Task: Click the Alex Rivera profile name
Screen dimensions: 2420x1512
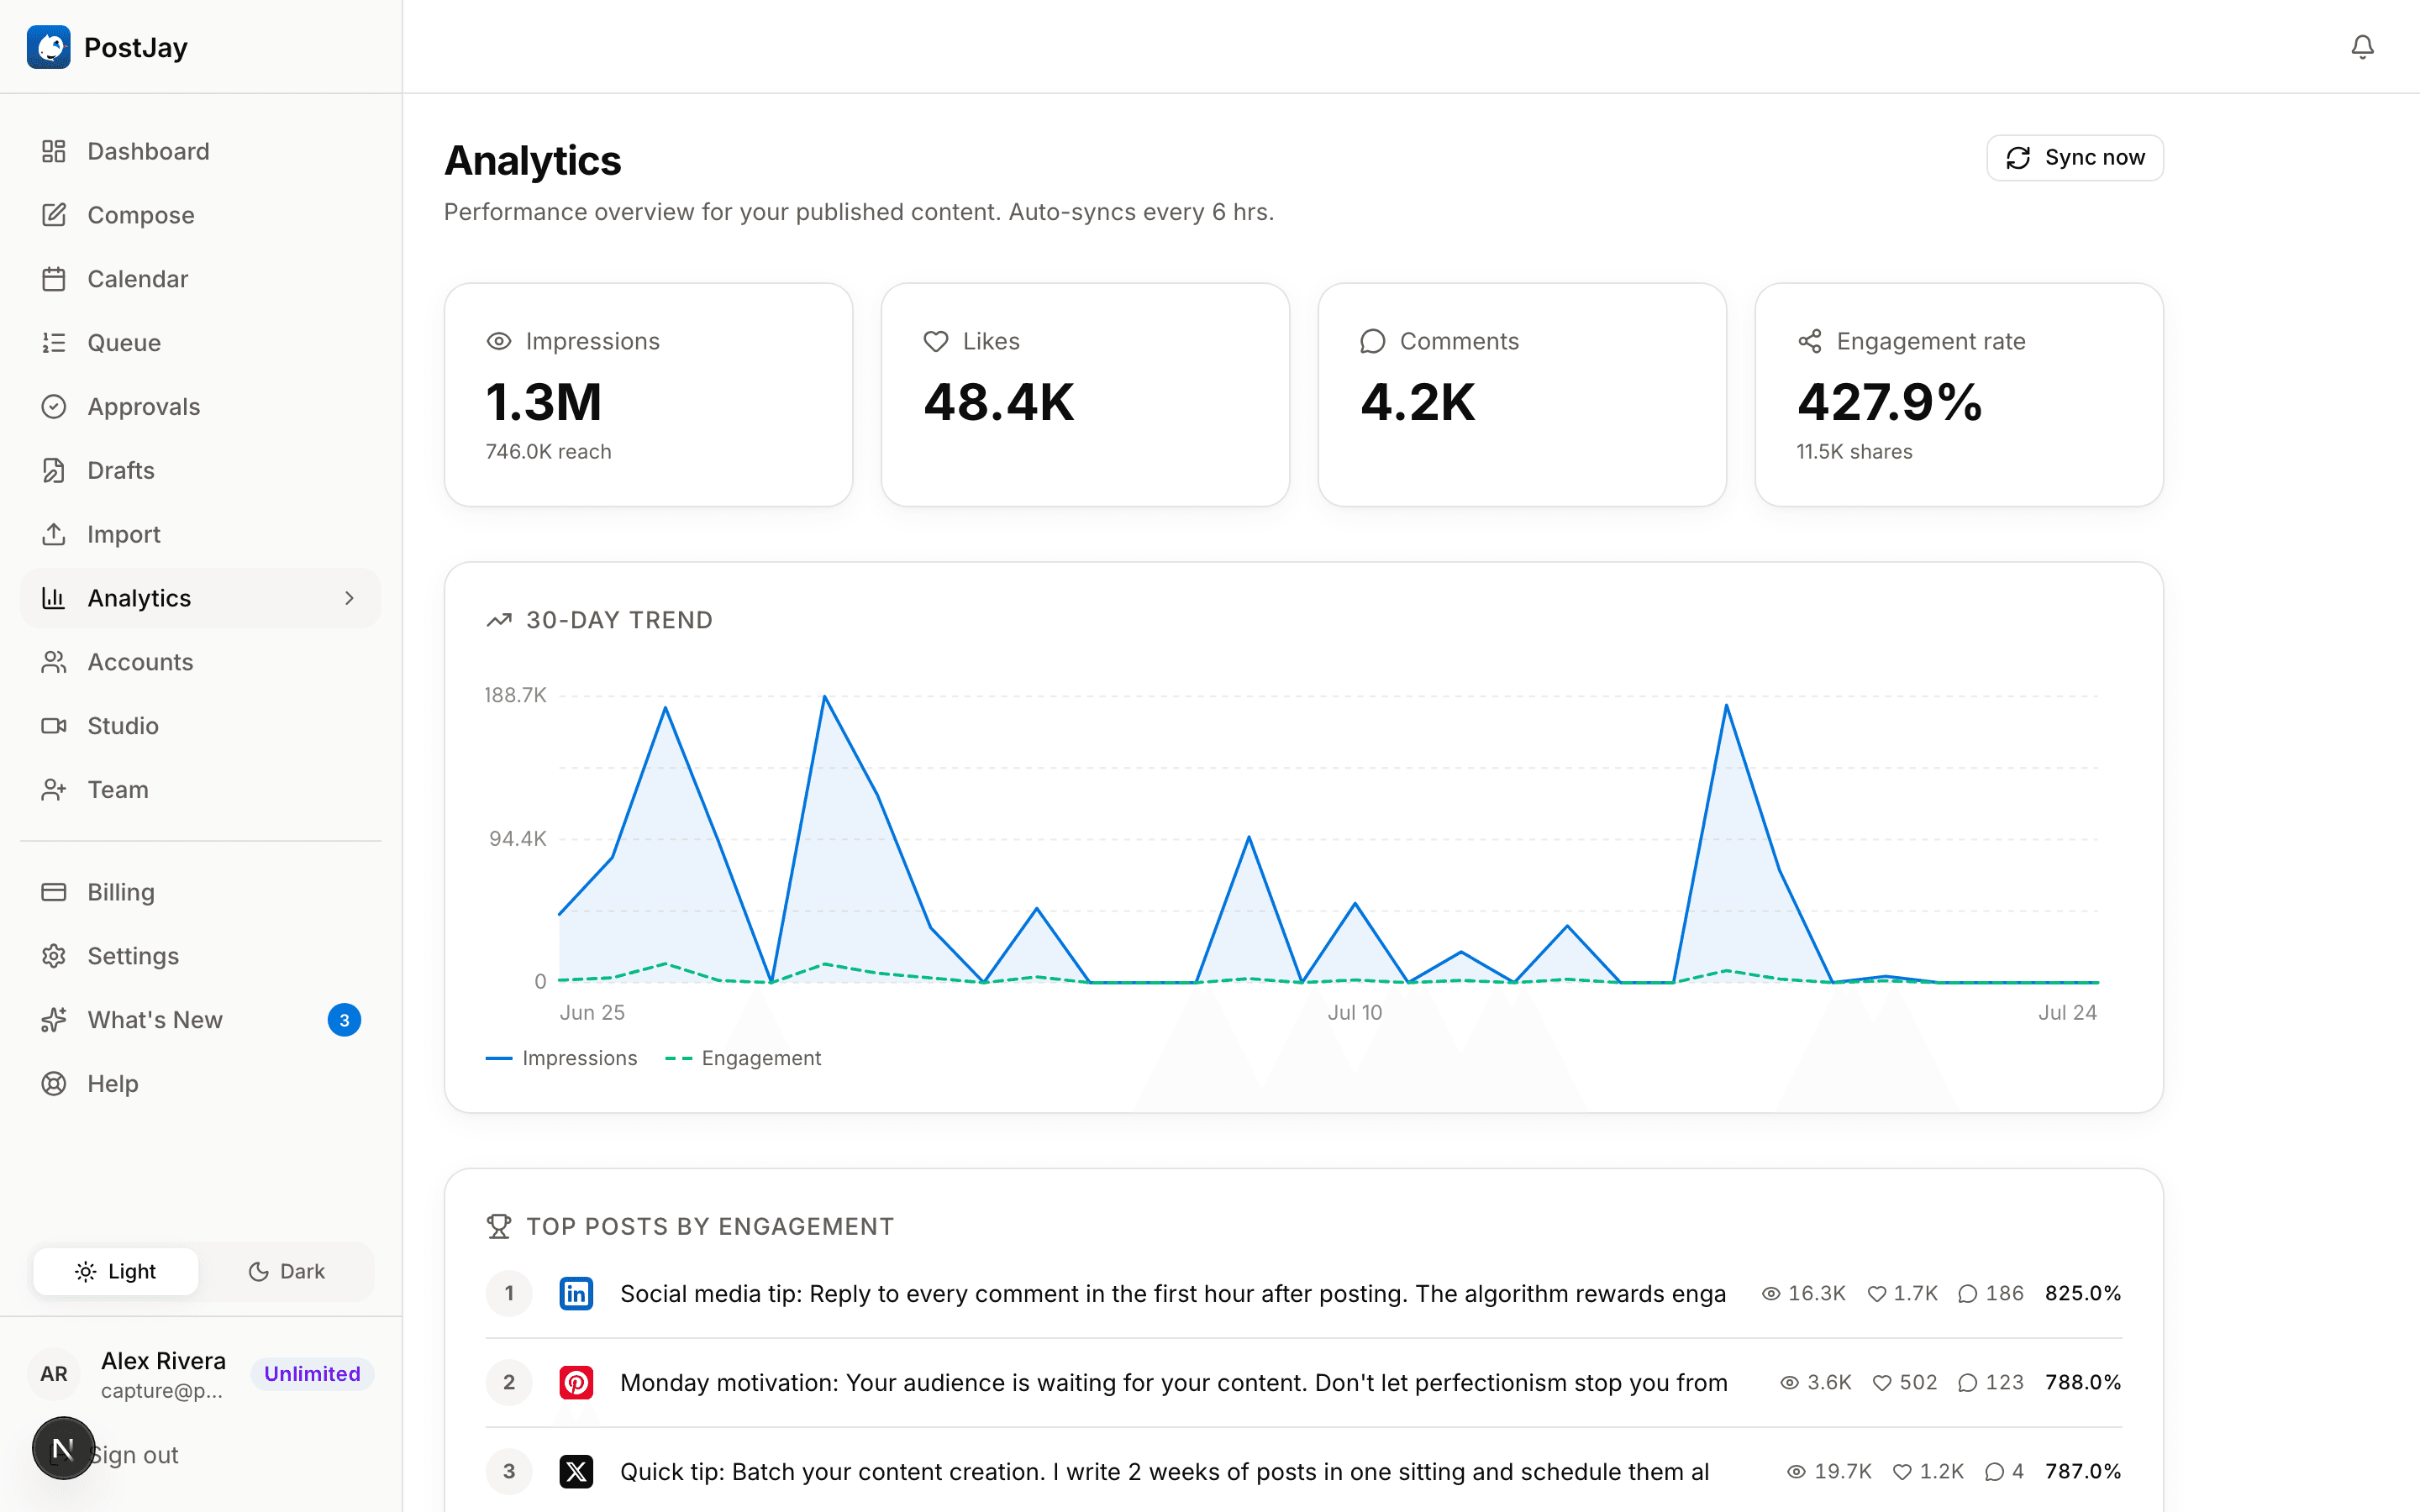Action: [163, 1360]
